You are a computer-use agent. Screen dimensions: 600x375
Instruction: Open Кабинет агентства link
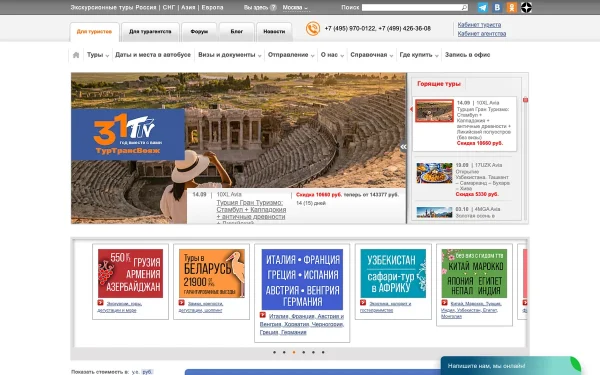coord(482,34)
